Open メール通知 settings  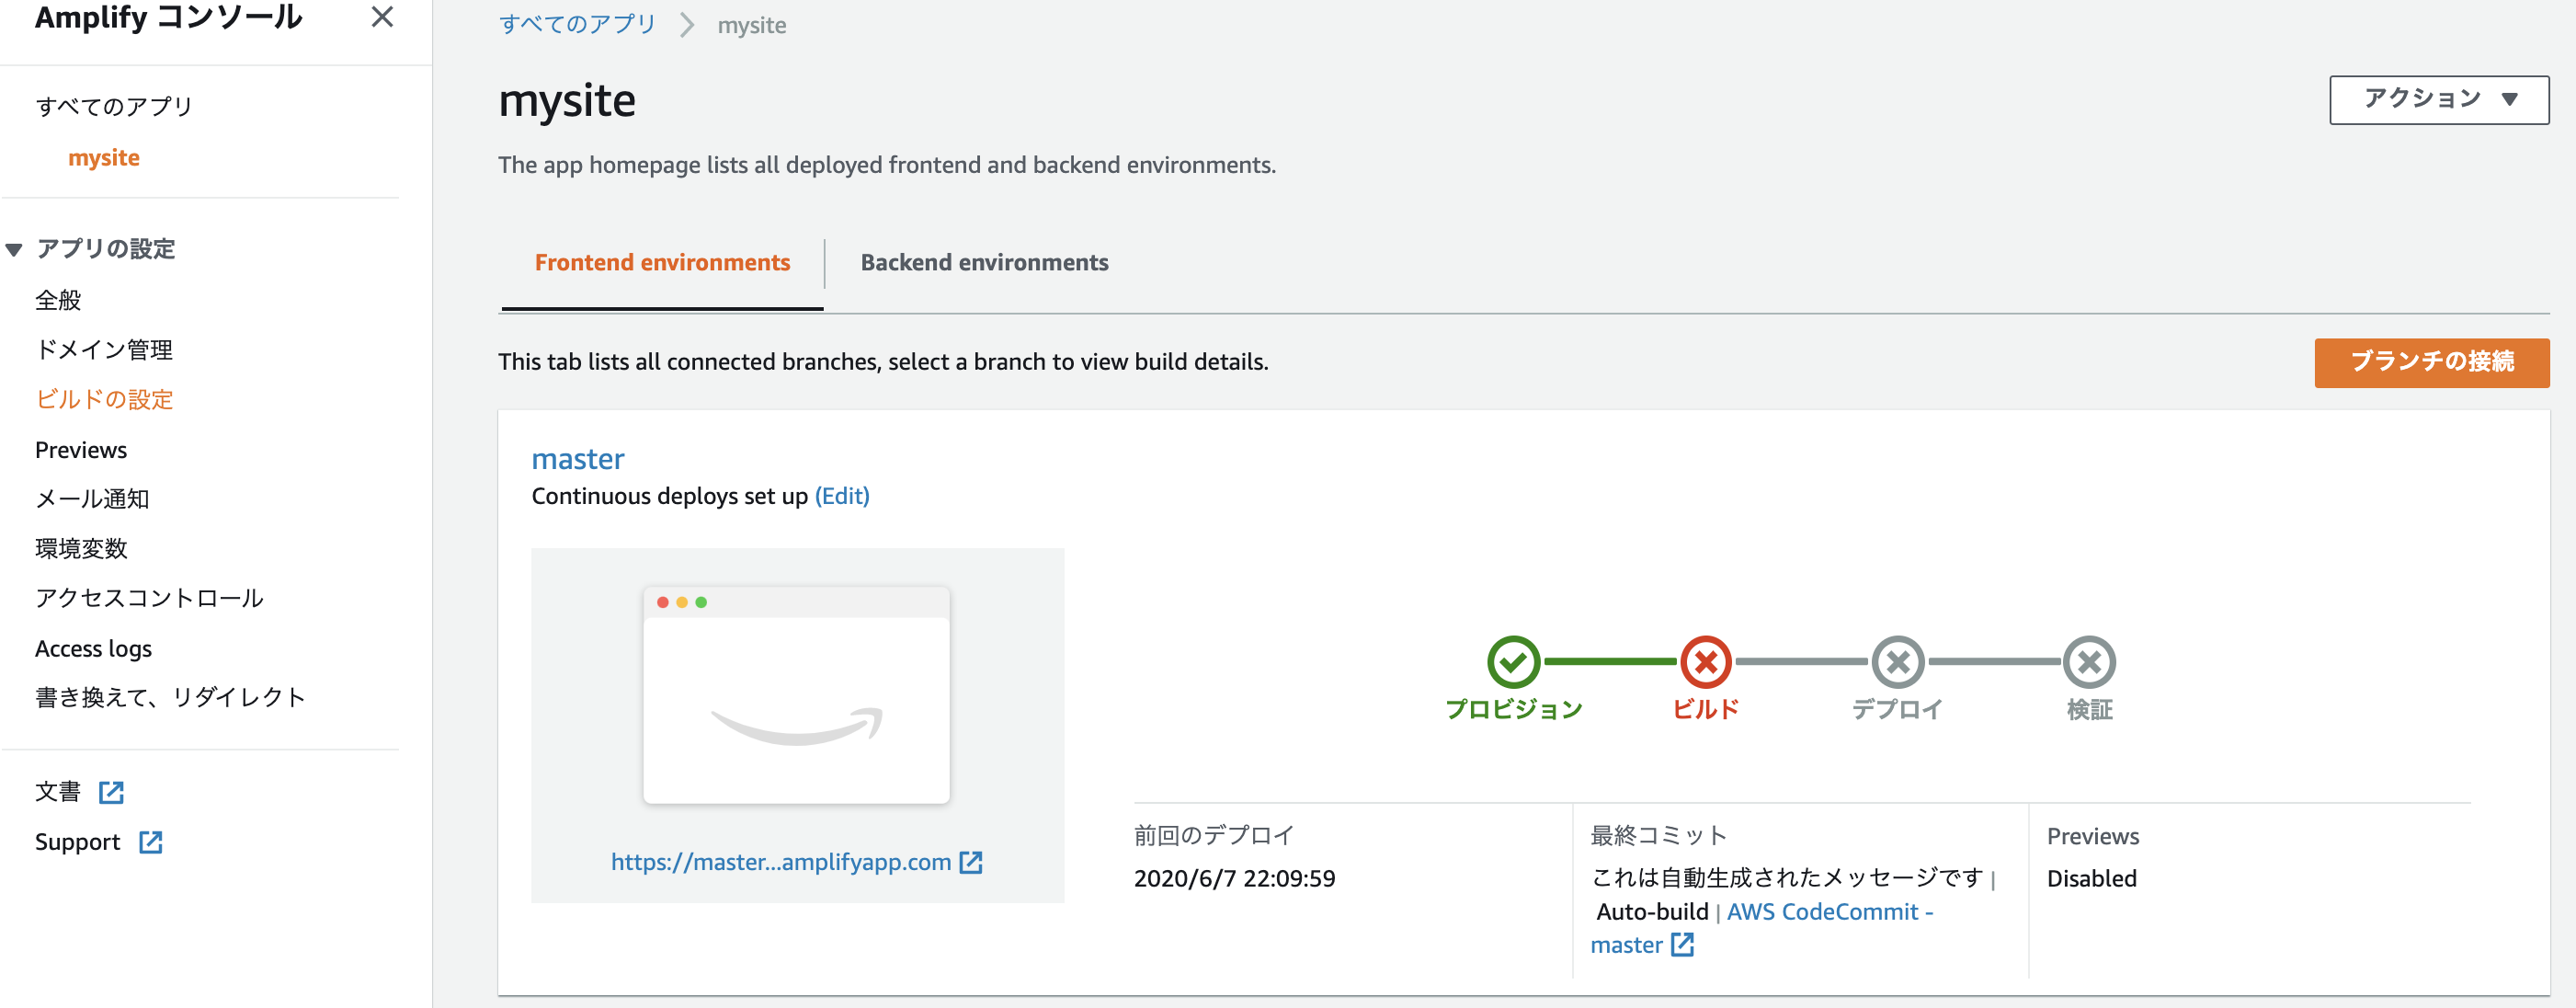(x=92, y=498)
